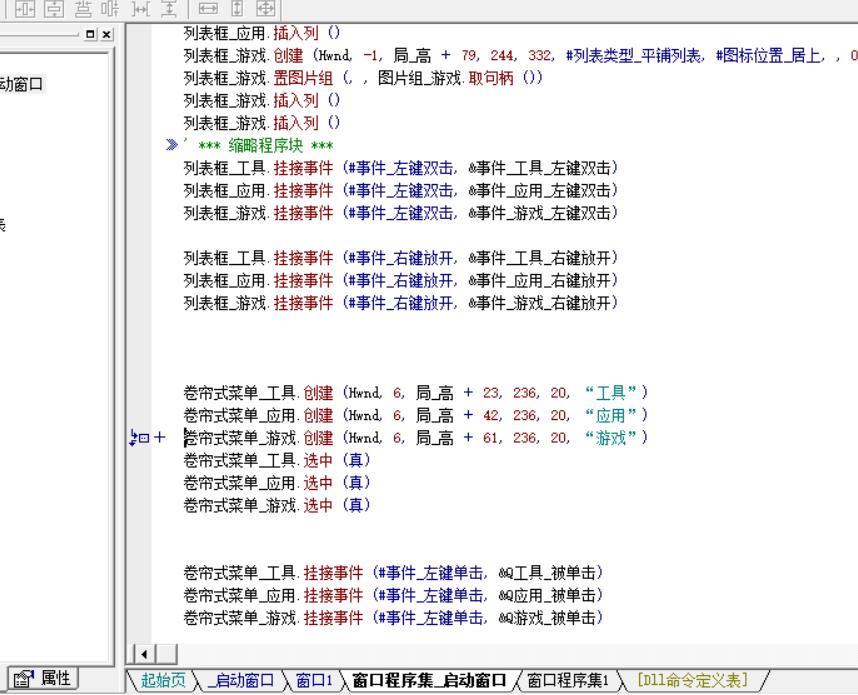Switch to the _启动窗口 tab
Screen dimensions: 858x695
point(241,680)
